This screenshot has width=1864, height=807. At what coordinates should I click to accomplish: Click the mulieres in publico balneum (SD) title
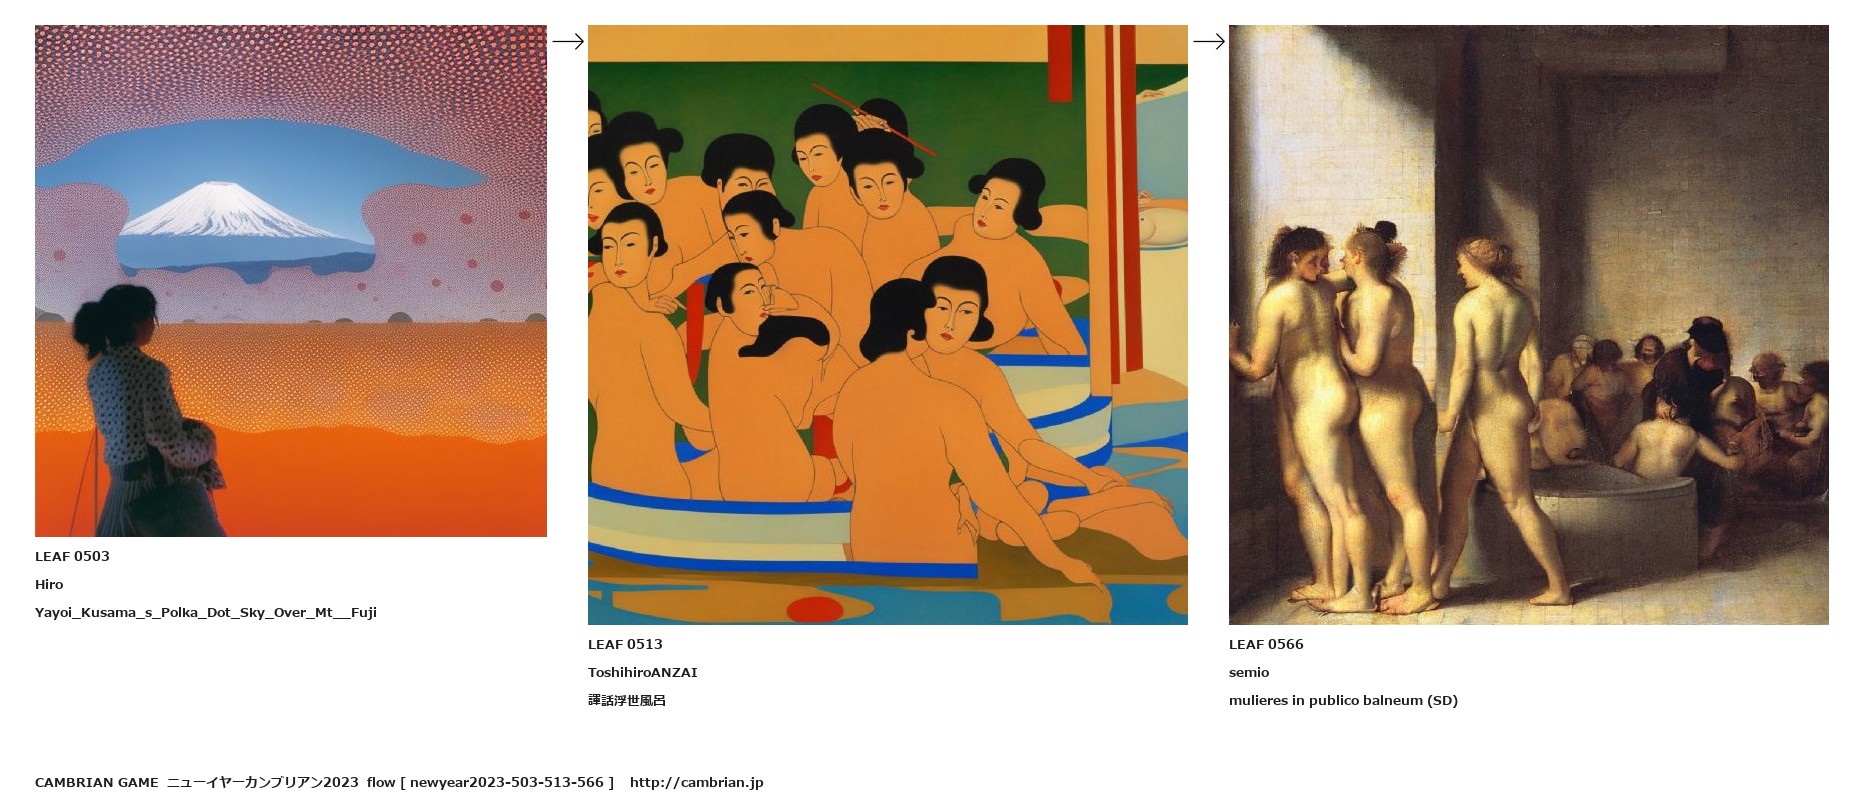1343,700
